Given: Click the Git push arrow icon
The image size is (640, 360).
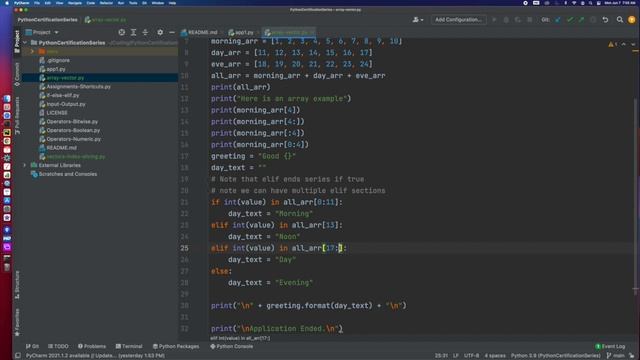Looking at the screenshot, I should pos(581,20).
